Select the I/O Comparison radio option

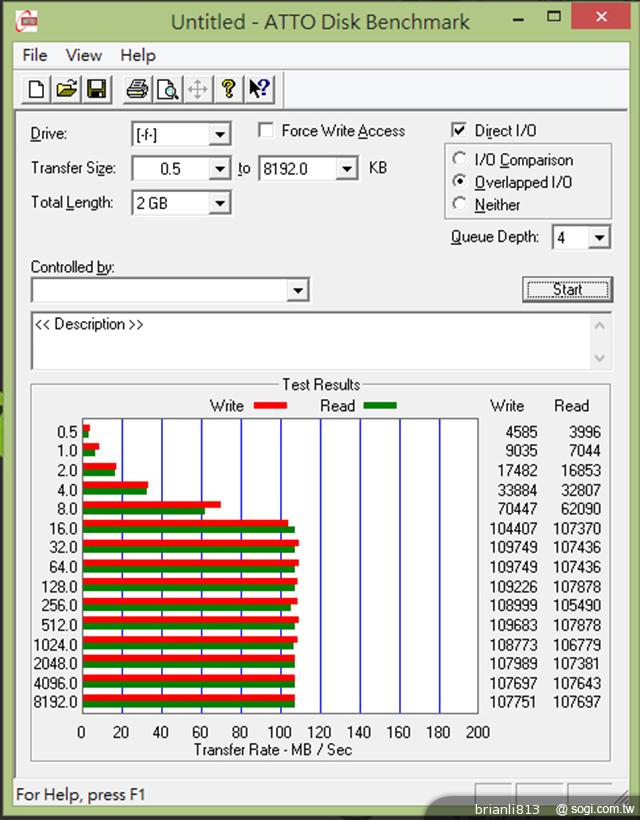click(460, 160)
